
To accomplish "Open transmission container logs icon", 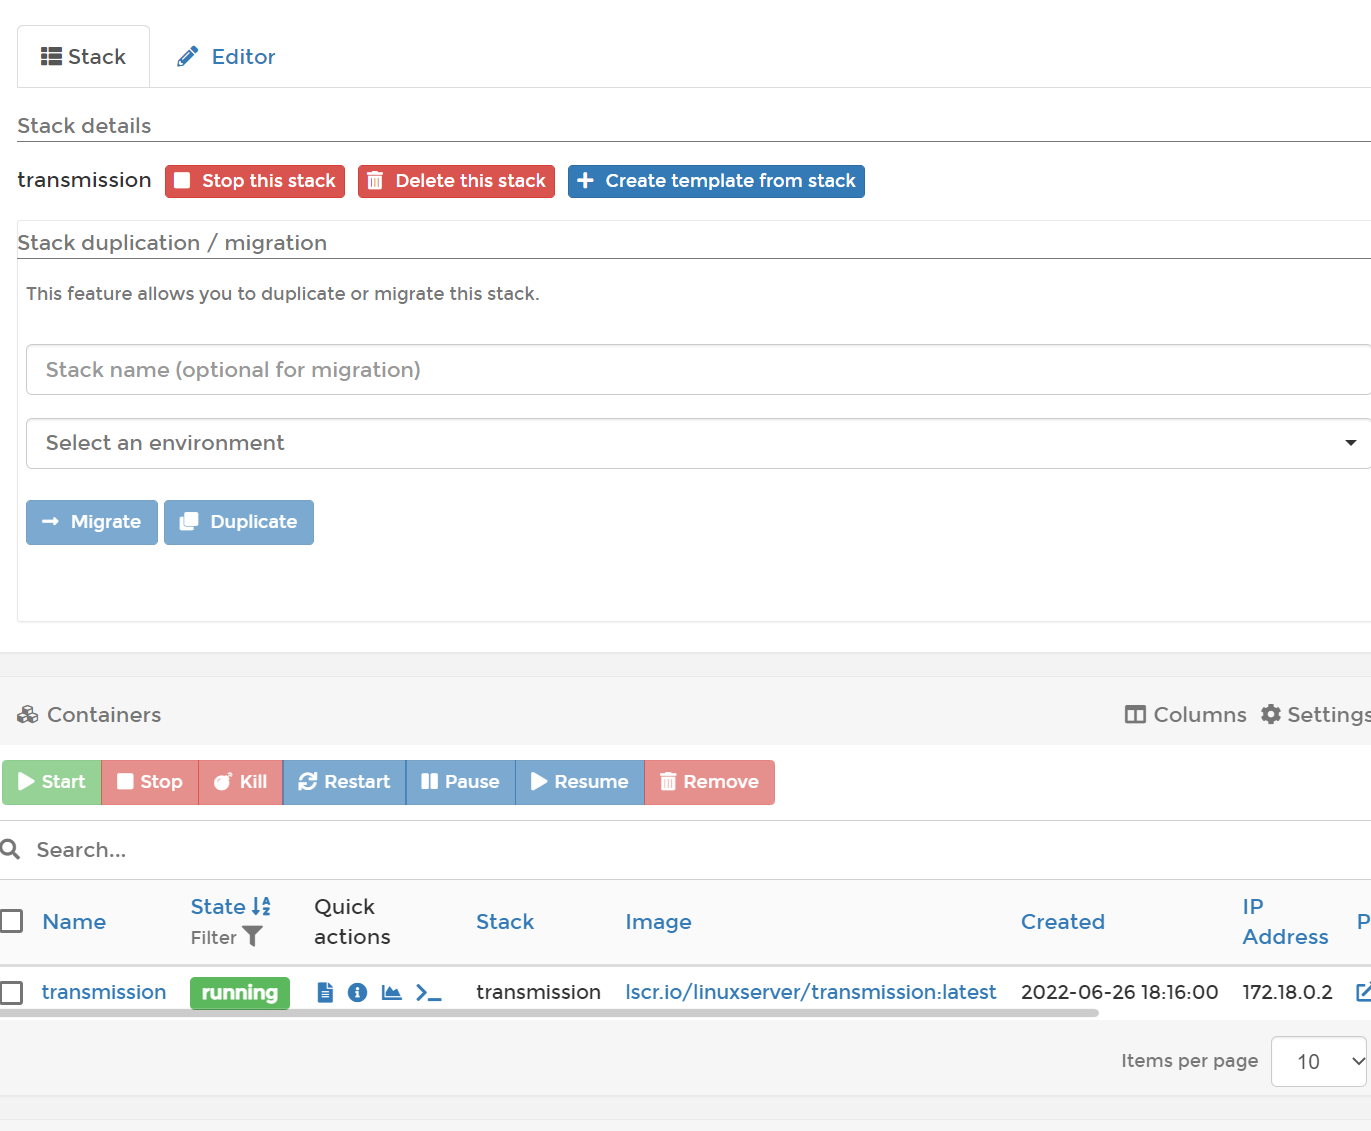I will tap(325, 992).
